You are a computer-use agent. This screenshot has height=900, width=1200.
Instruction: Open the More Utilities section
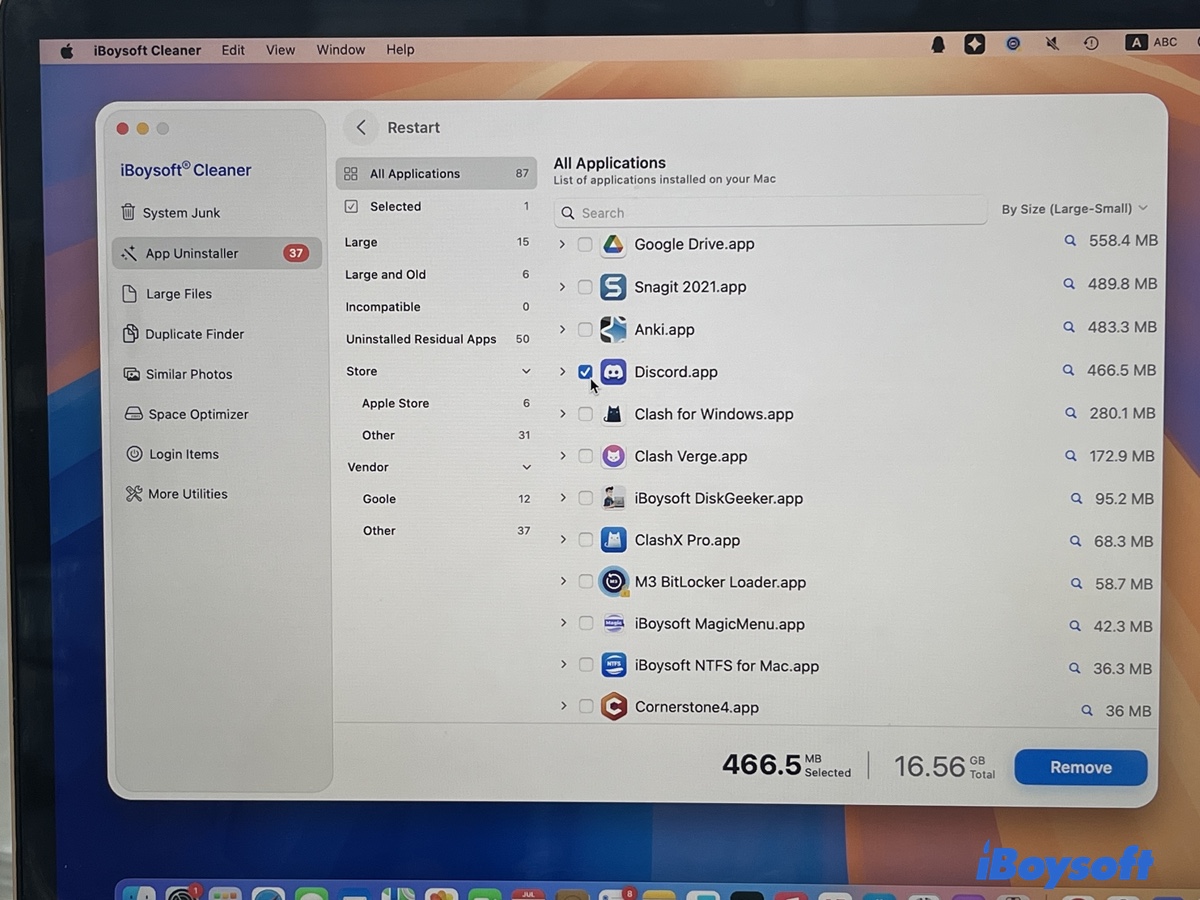[176, 494]
